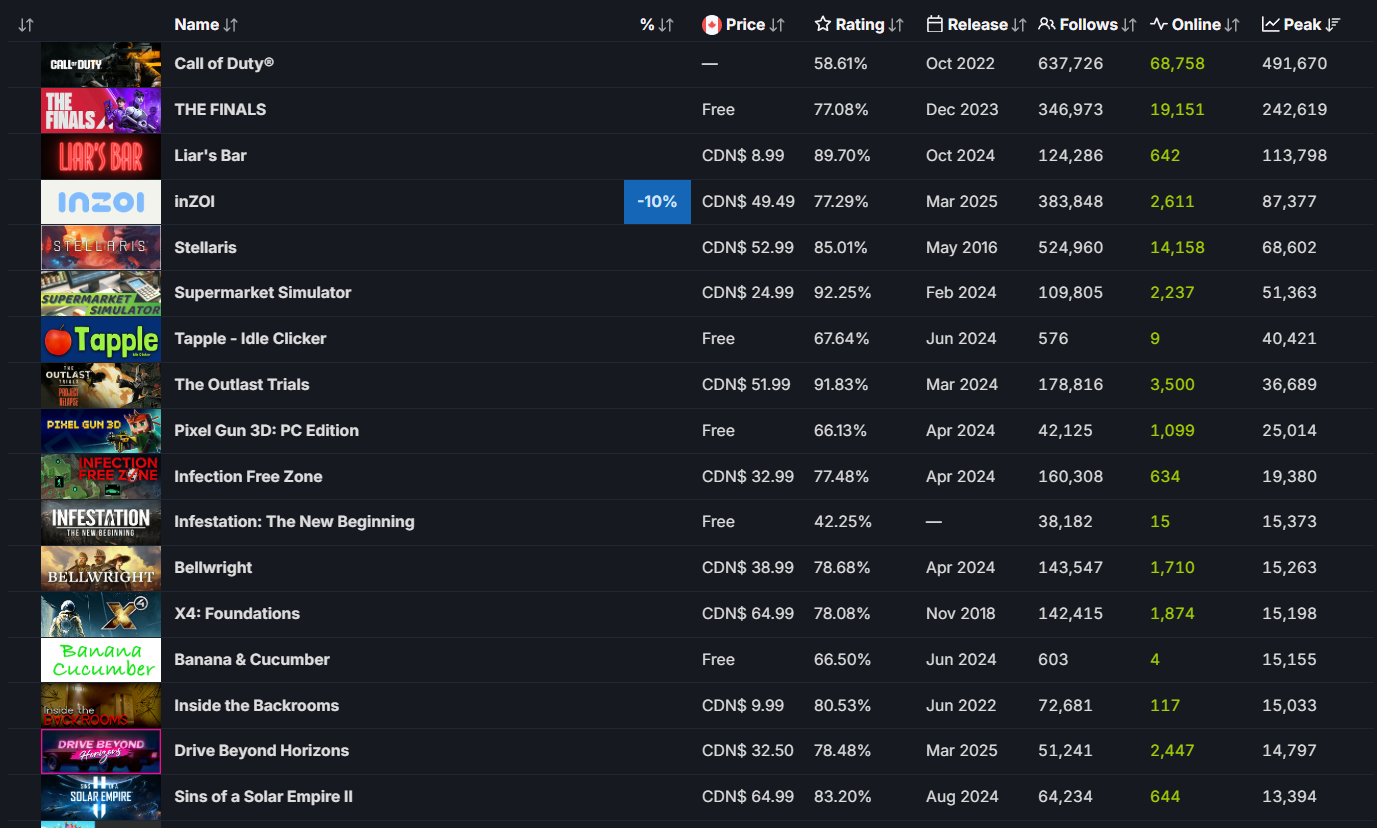Click the Bellwright thumbnail image
This screenshot has height=828, width=1377.
click(101, 568)
